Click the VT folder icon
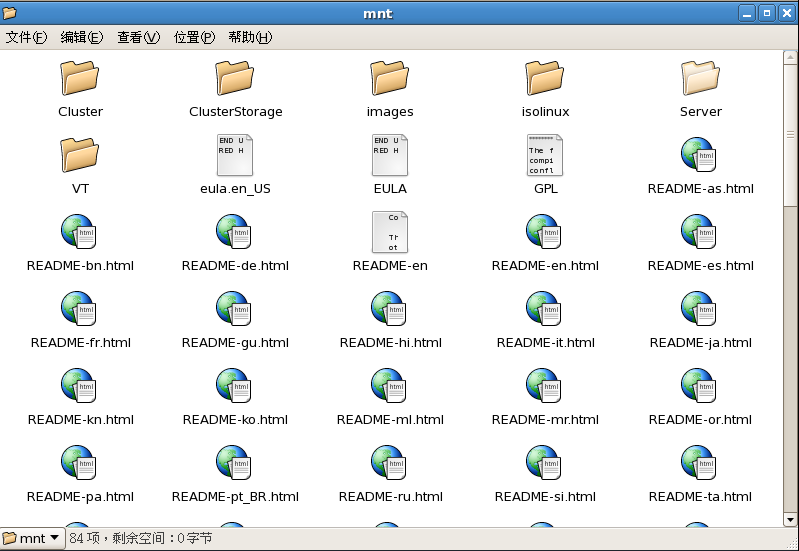Screen dimensions: 799x551 pos(80,155)
